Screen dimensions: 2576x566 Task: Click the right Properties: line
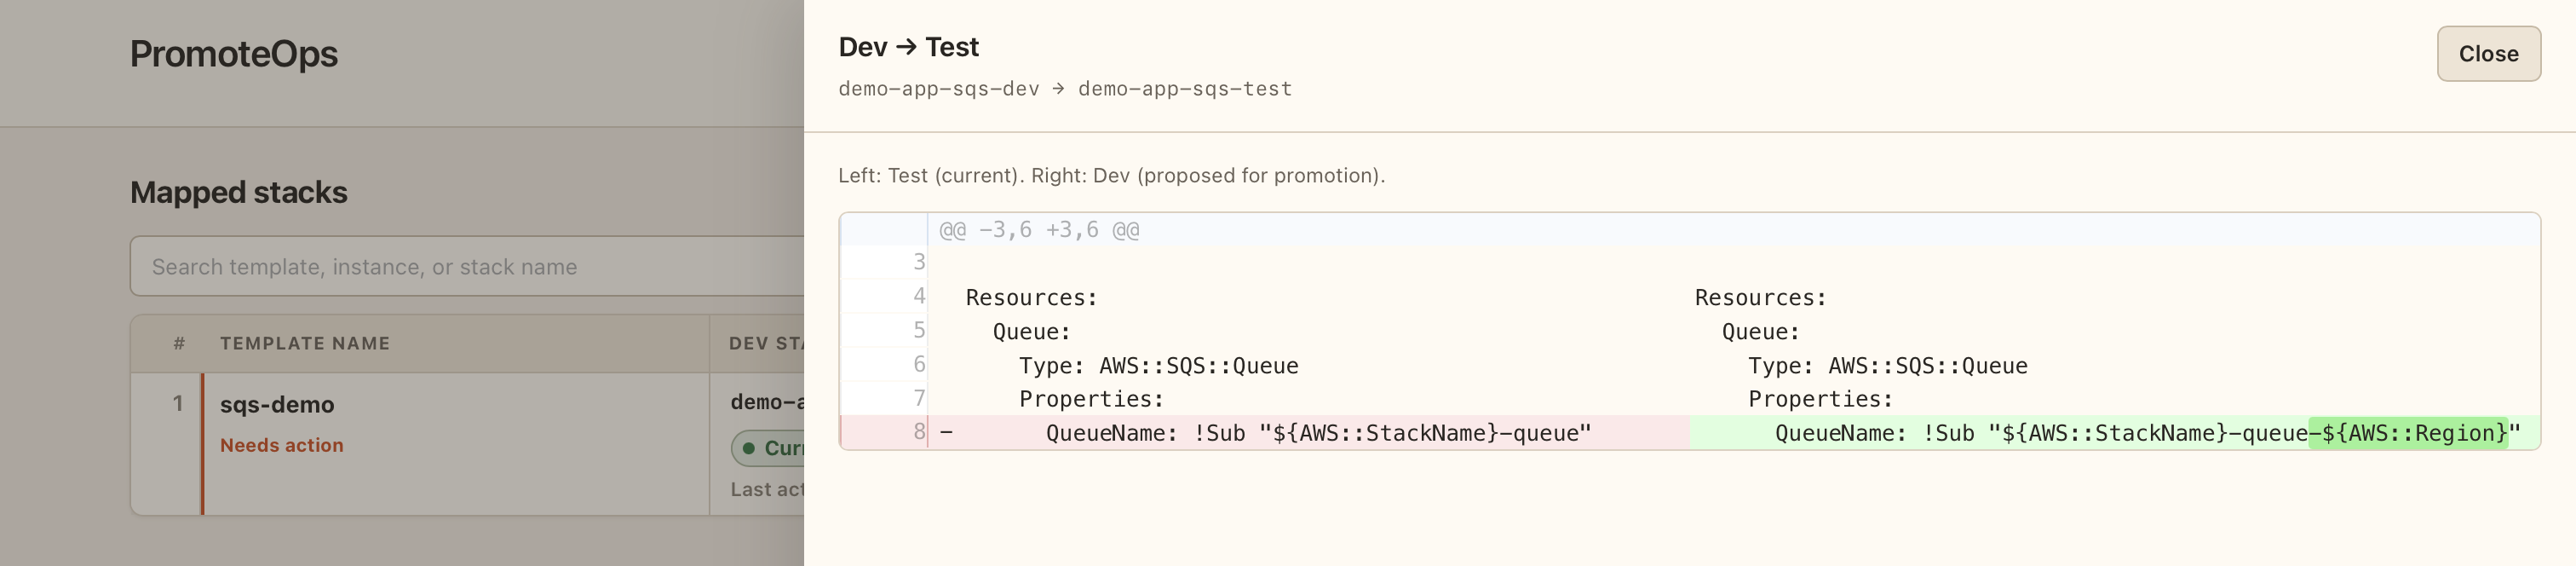click(x=1820, y=399)
